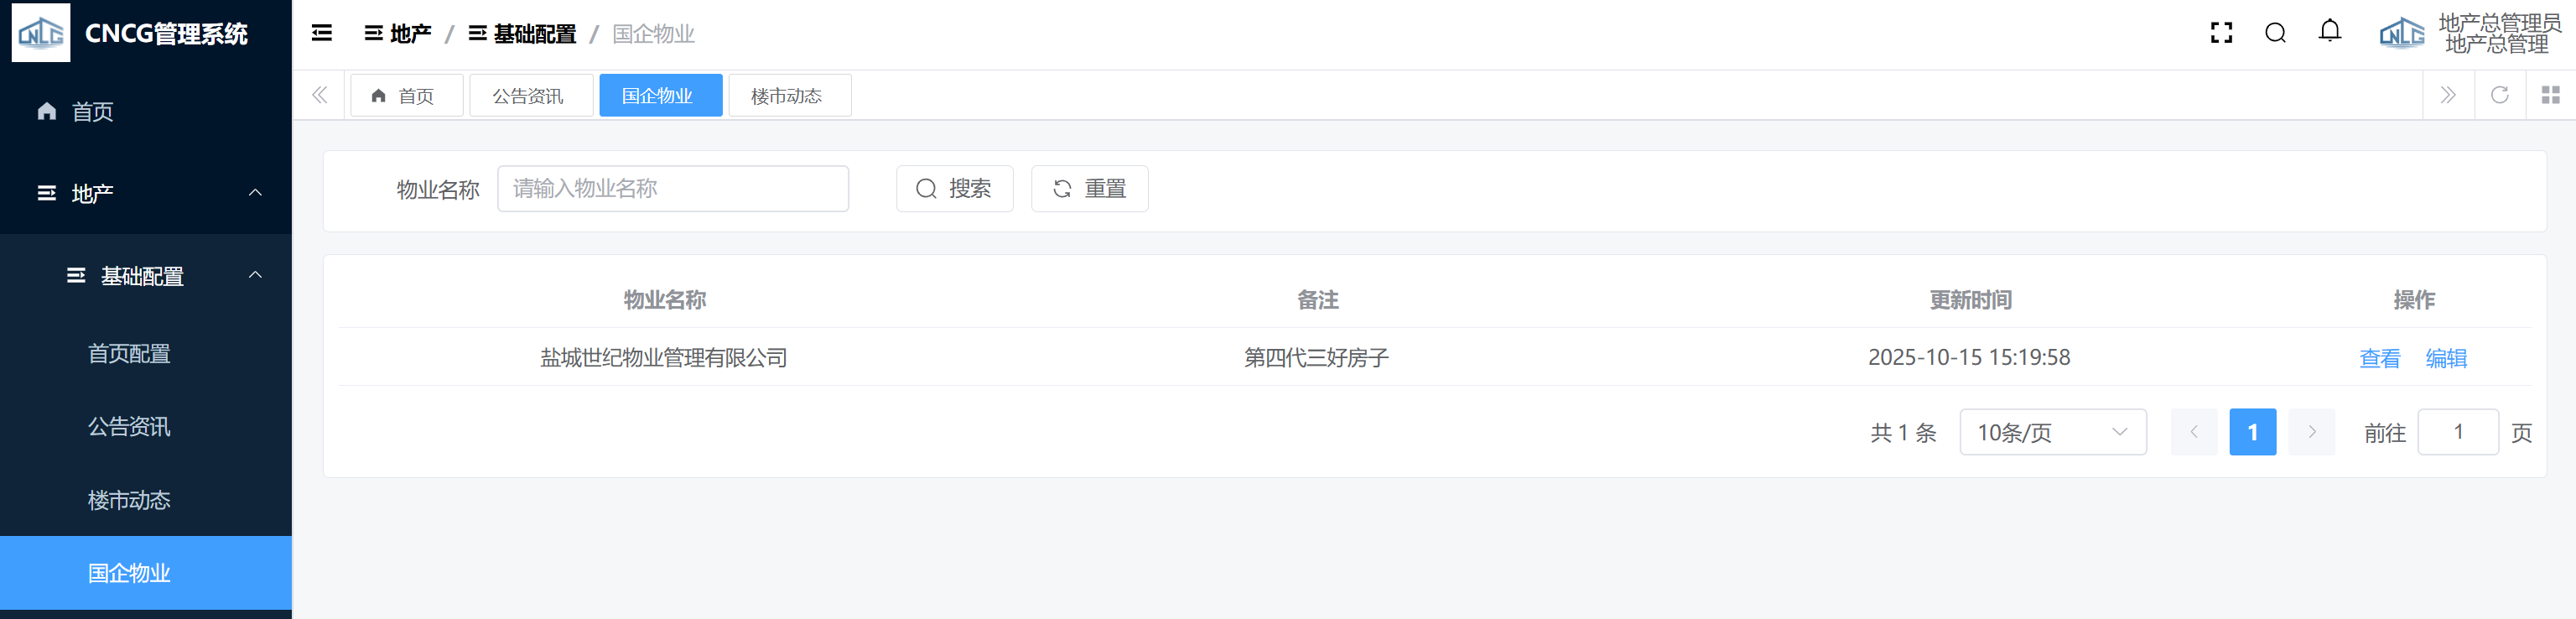Open the 10条/页 page size dropdown
Image resolution: width=2576 pixels, height=619 pixels.
tap(2052, 432)
